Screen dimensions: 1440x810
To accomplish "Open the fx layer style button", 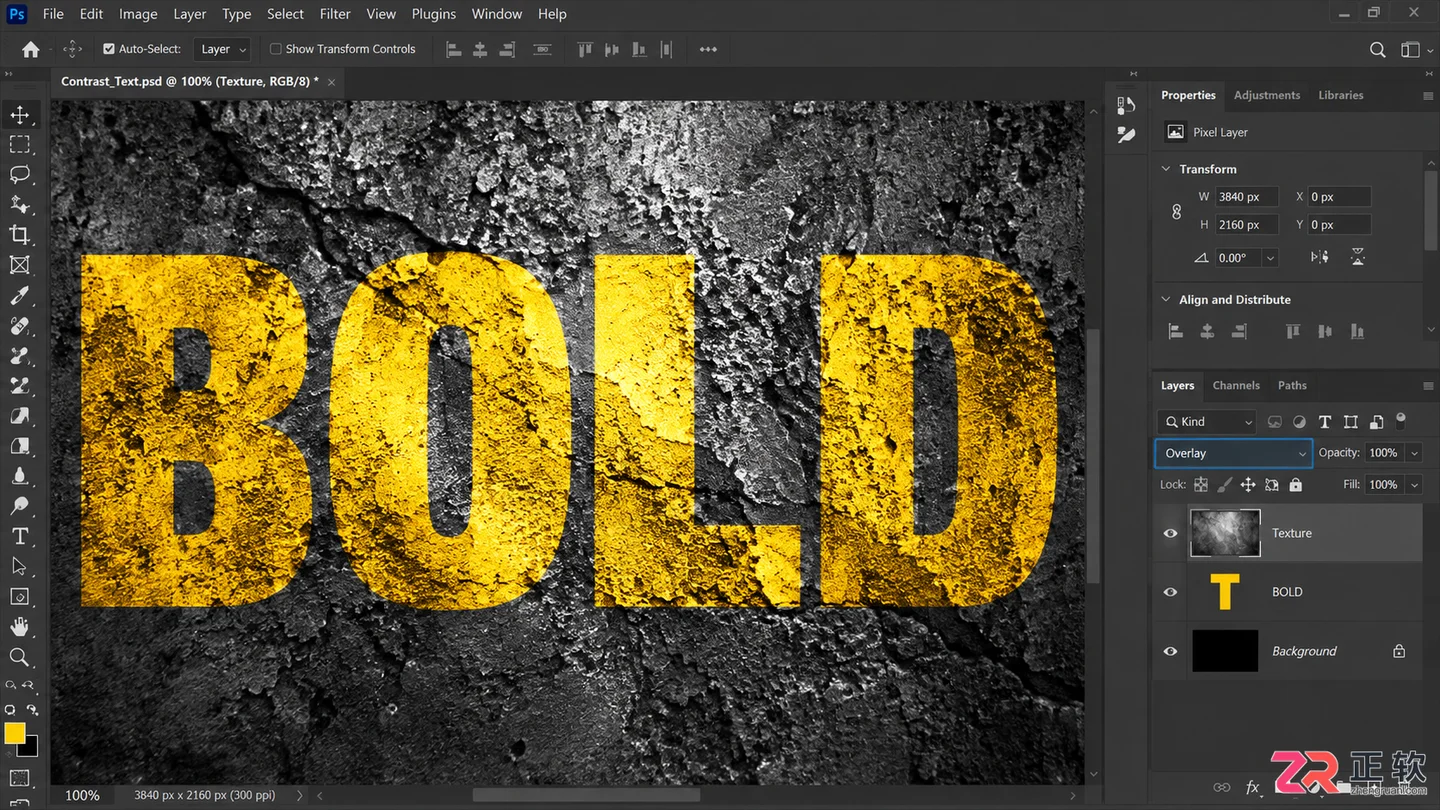I will (1253, 787).
